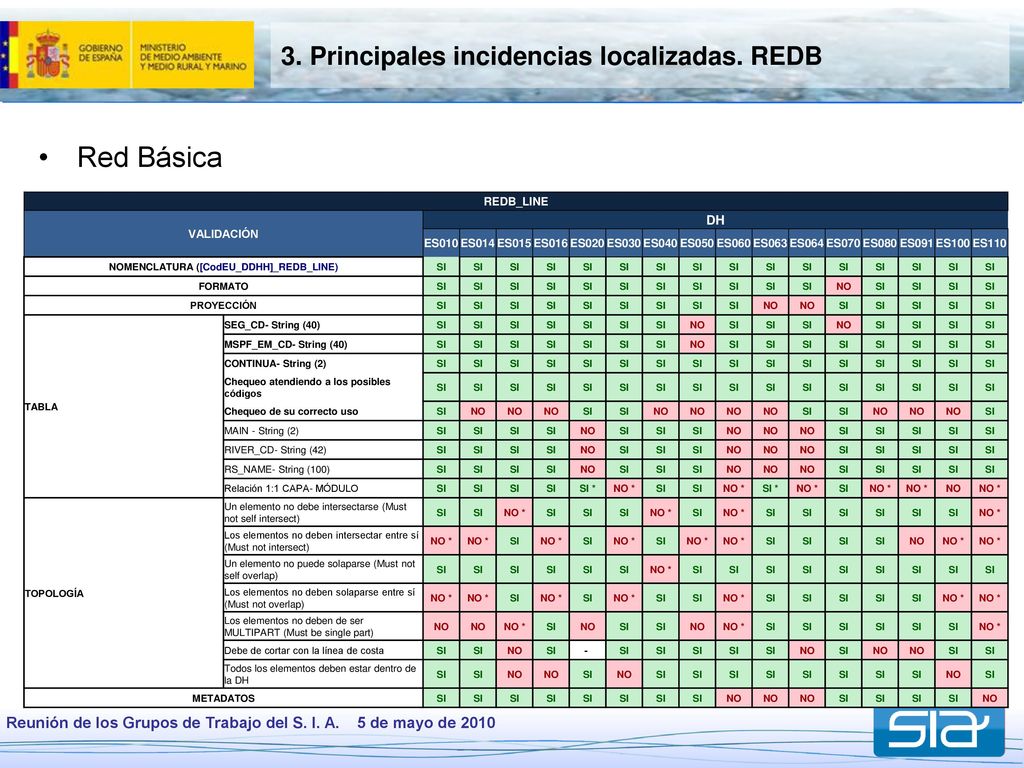Click the NO cell in MSPF_EM_CD row under ES050
1024x768 pixels.
[x=697, y=344]
